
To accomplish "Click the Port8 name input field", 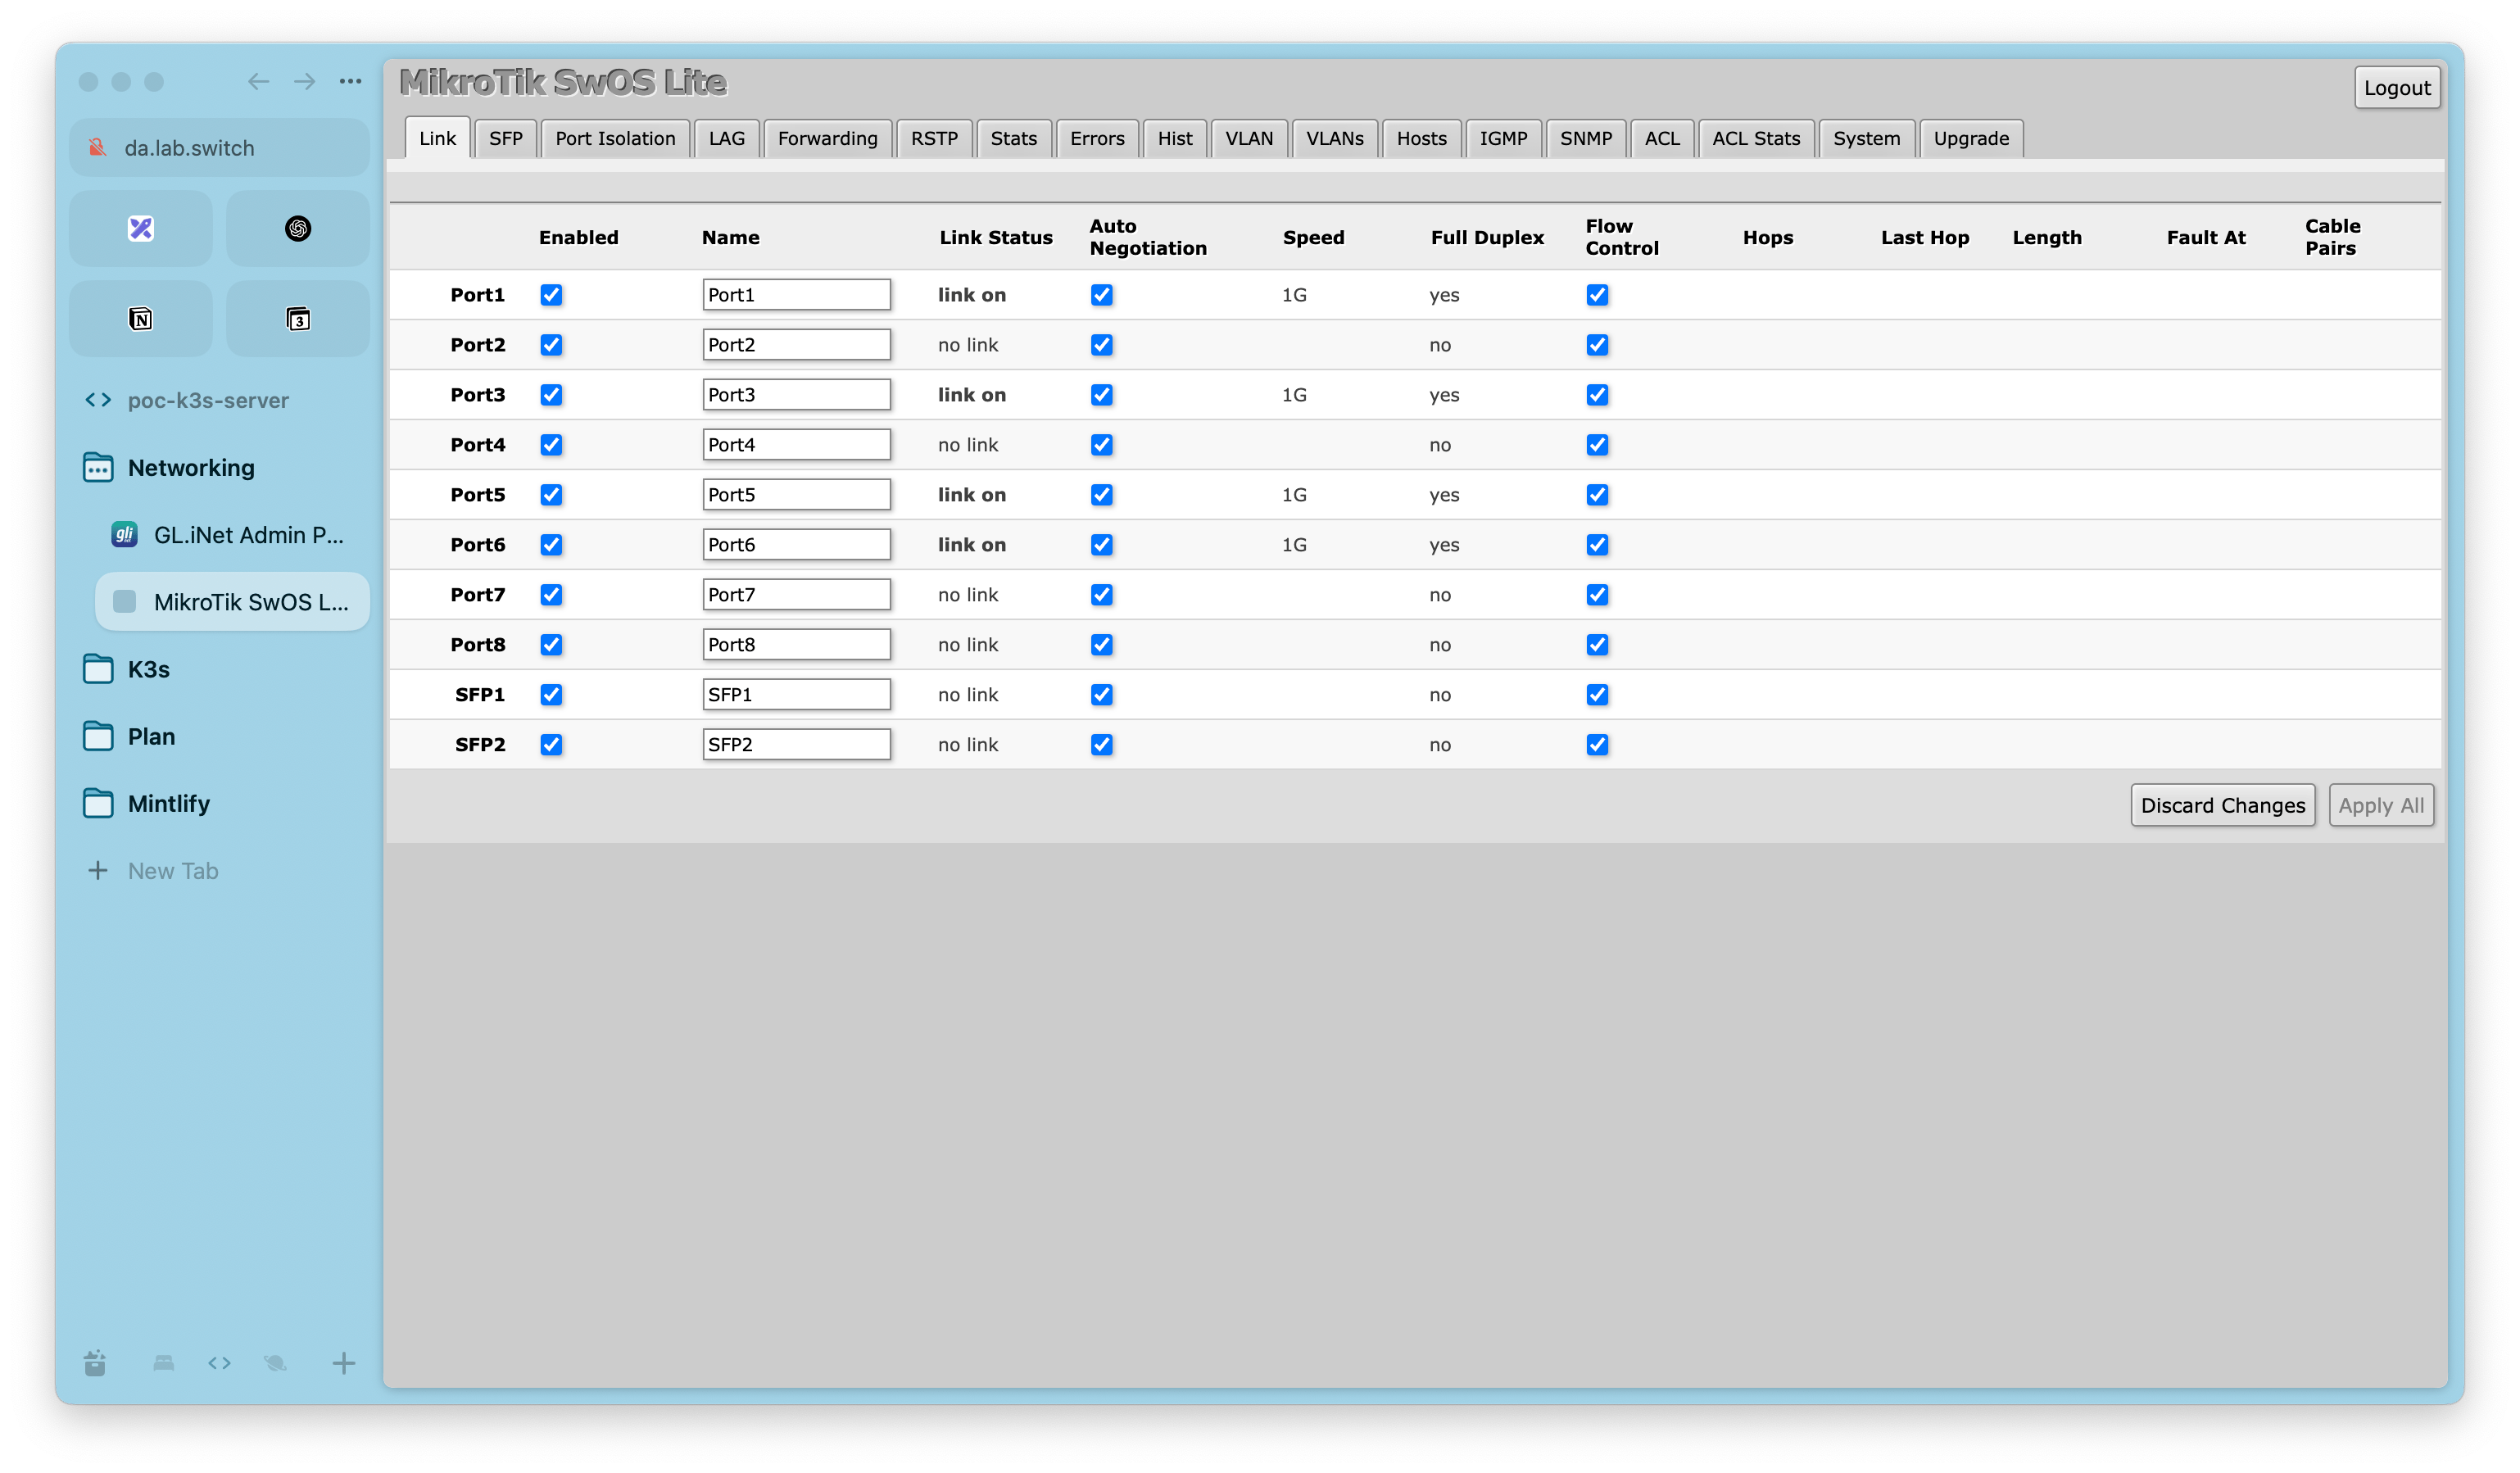I will (x=796, y=645).
